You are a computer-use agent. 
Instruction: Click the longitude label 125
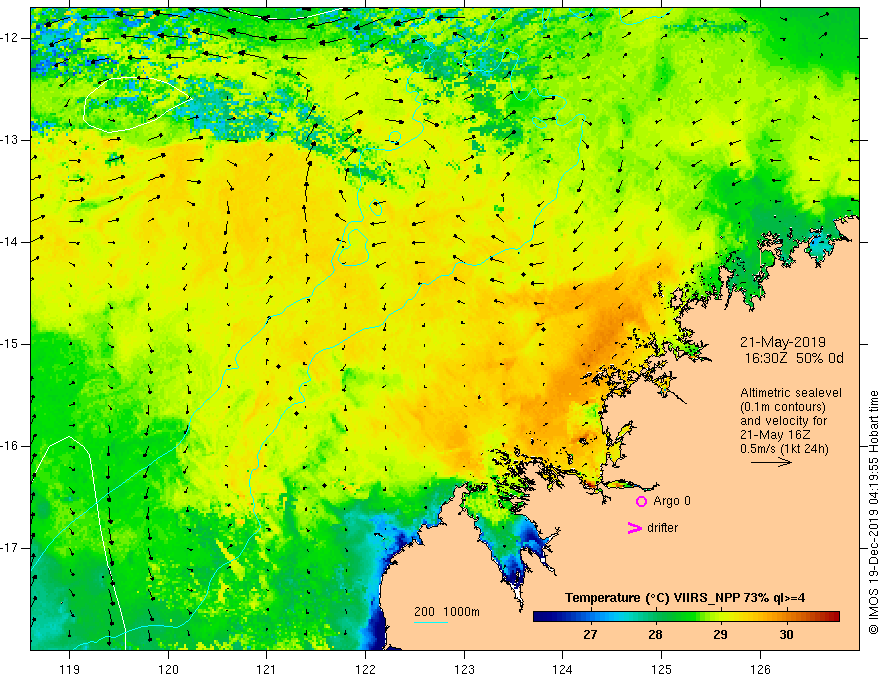tap(662, 669)
